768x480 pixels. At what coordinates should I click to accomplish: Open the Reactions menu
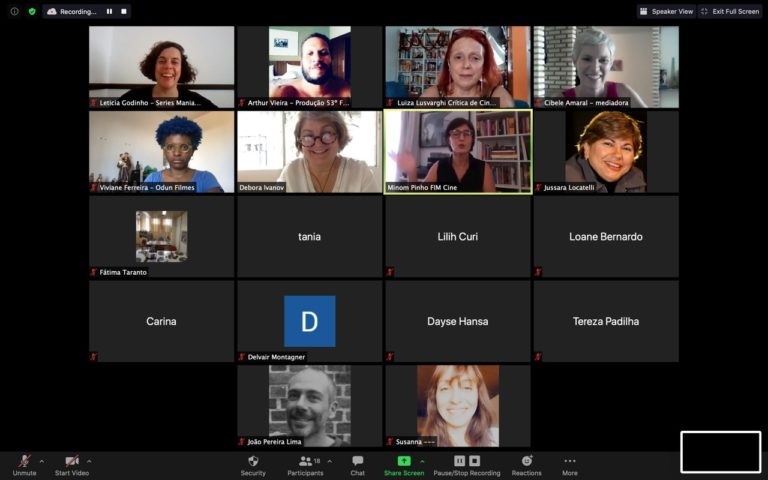coord(526,465)
